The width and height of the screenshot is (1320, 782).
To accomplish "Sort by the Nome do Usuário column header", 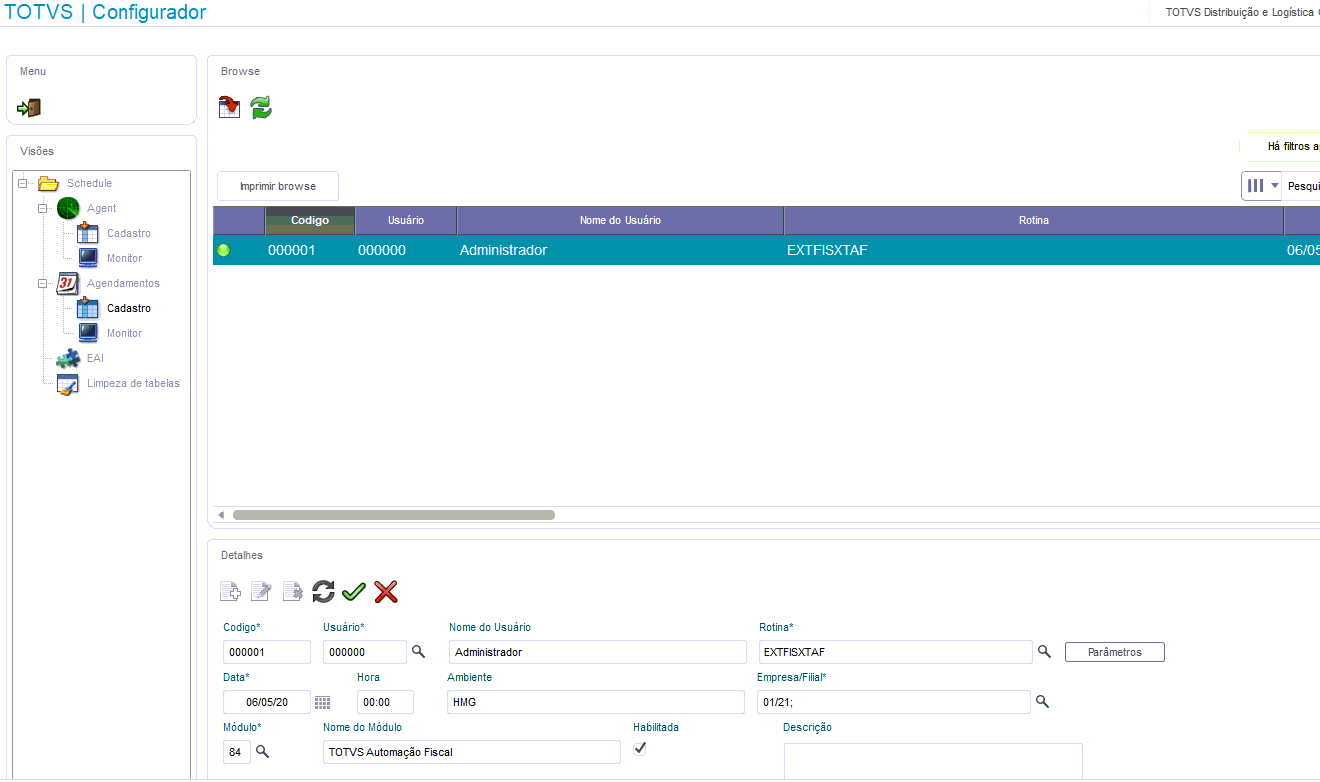I will [620, 220].
